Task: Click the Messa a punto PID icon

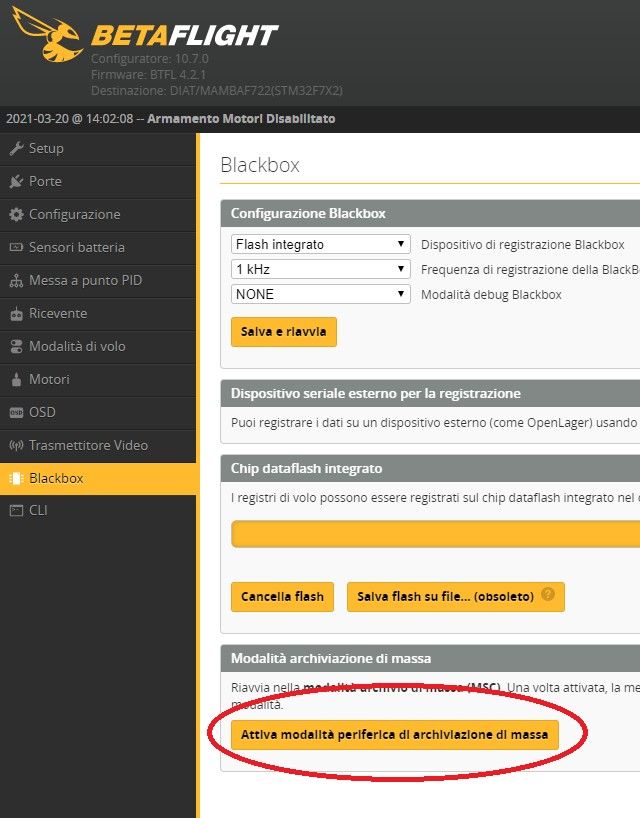Action: [x=15, y=281]
